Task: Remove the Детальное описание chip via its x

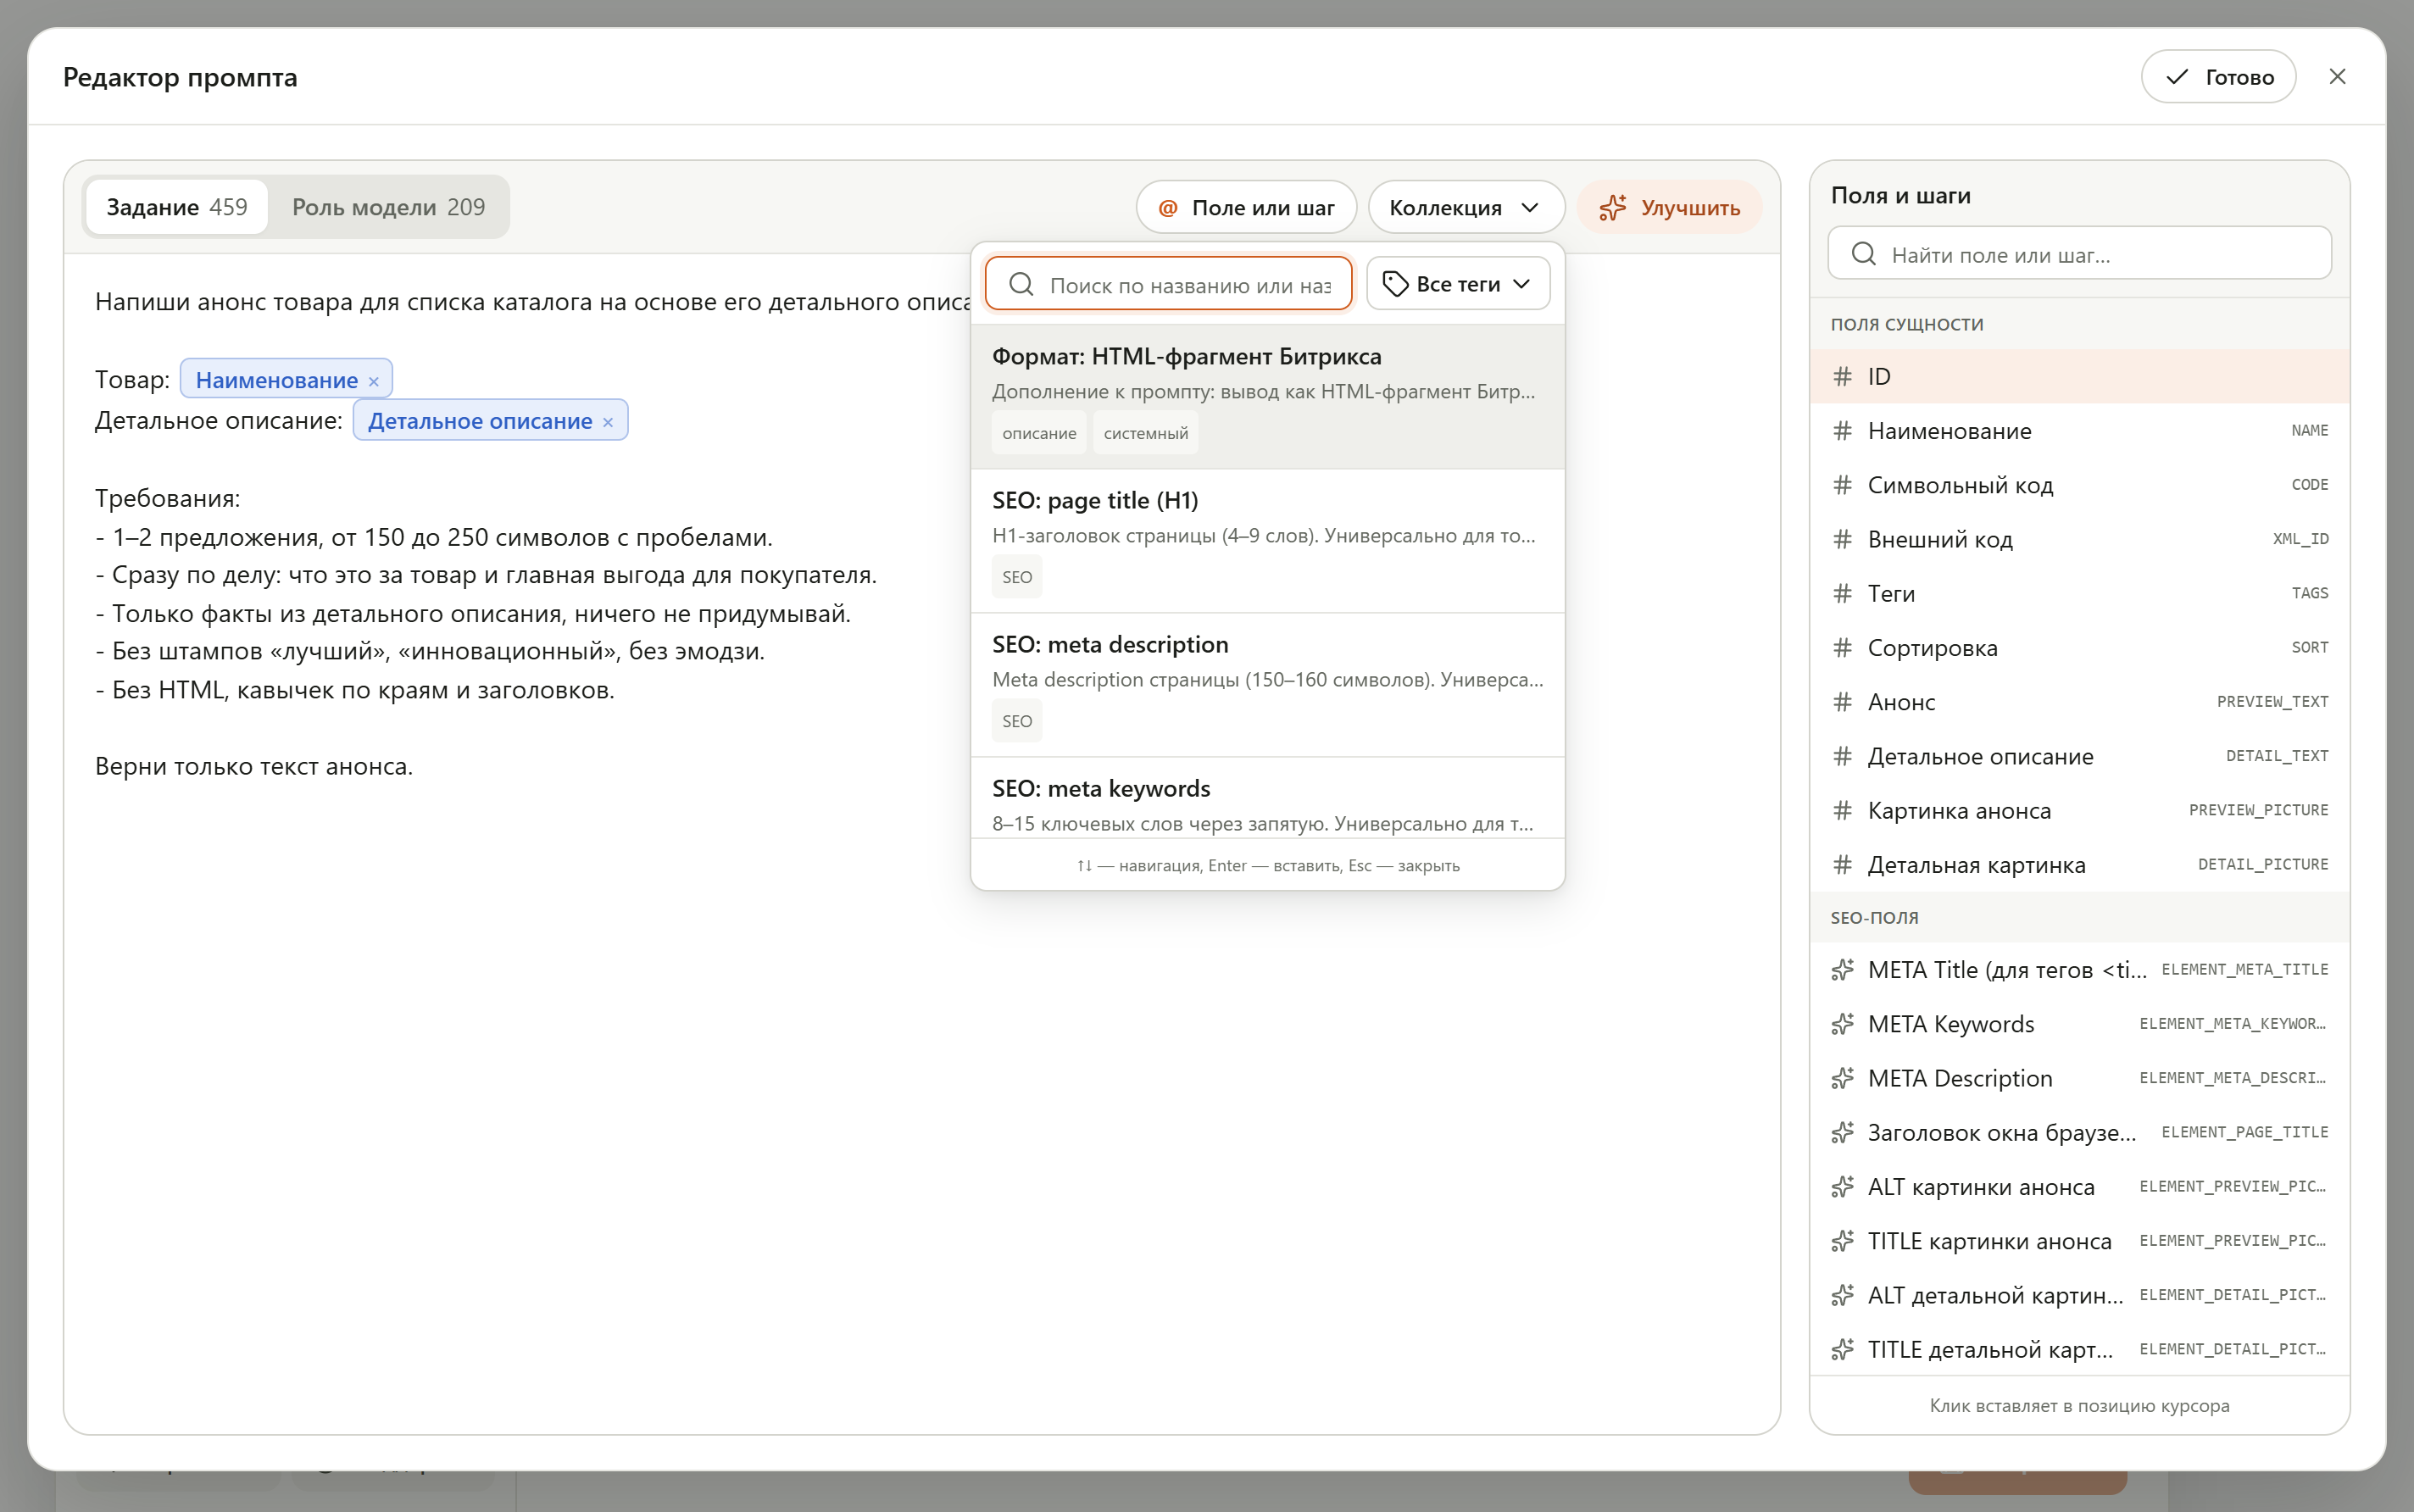Action: tap(607, 422)
